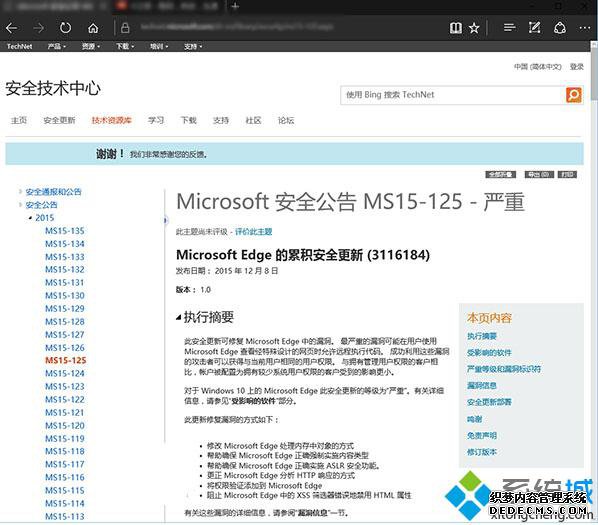Viewport: 598px width, 525px height.
Task: Open a new browser tab
Action: click(x=235, y=6)
